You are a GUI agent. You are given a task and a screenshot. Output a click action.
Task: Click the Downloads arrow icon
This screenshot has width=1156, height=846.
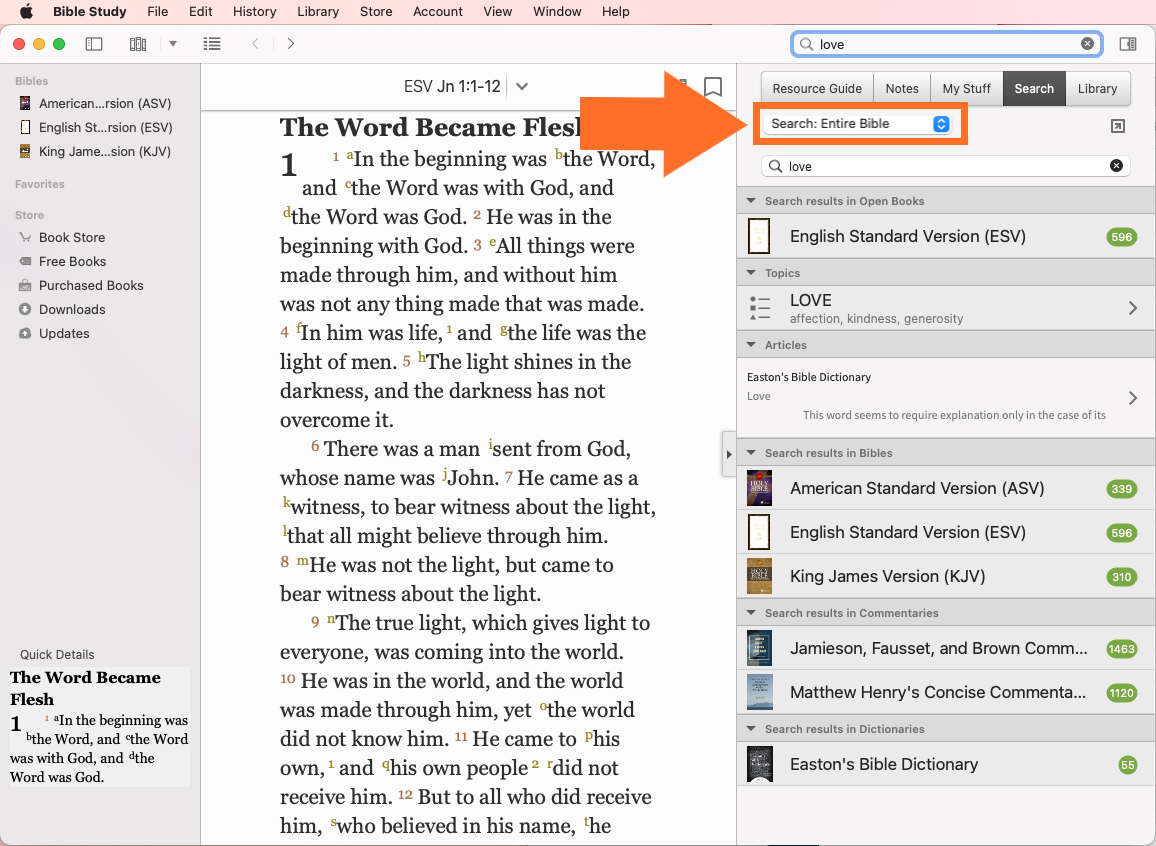pyautogui.click(x=25, y=310)
